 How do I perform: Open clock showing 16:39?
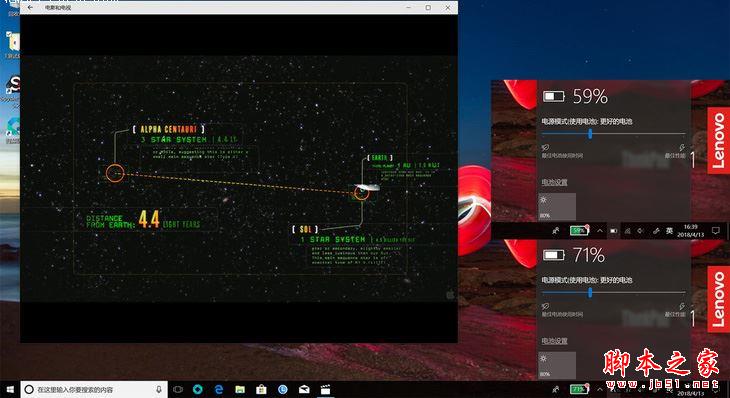[690, 230]
